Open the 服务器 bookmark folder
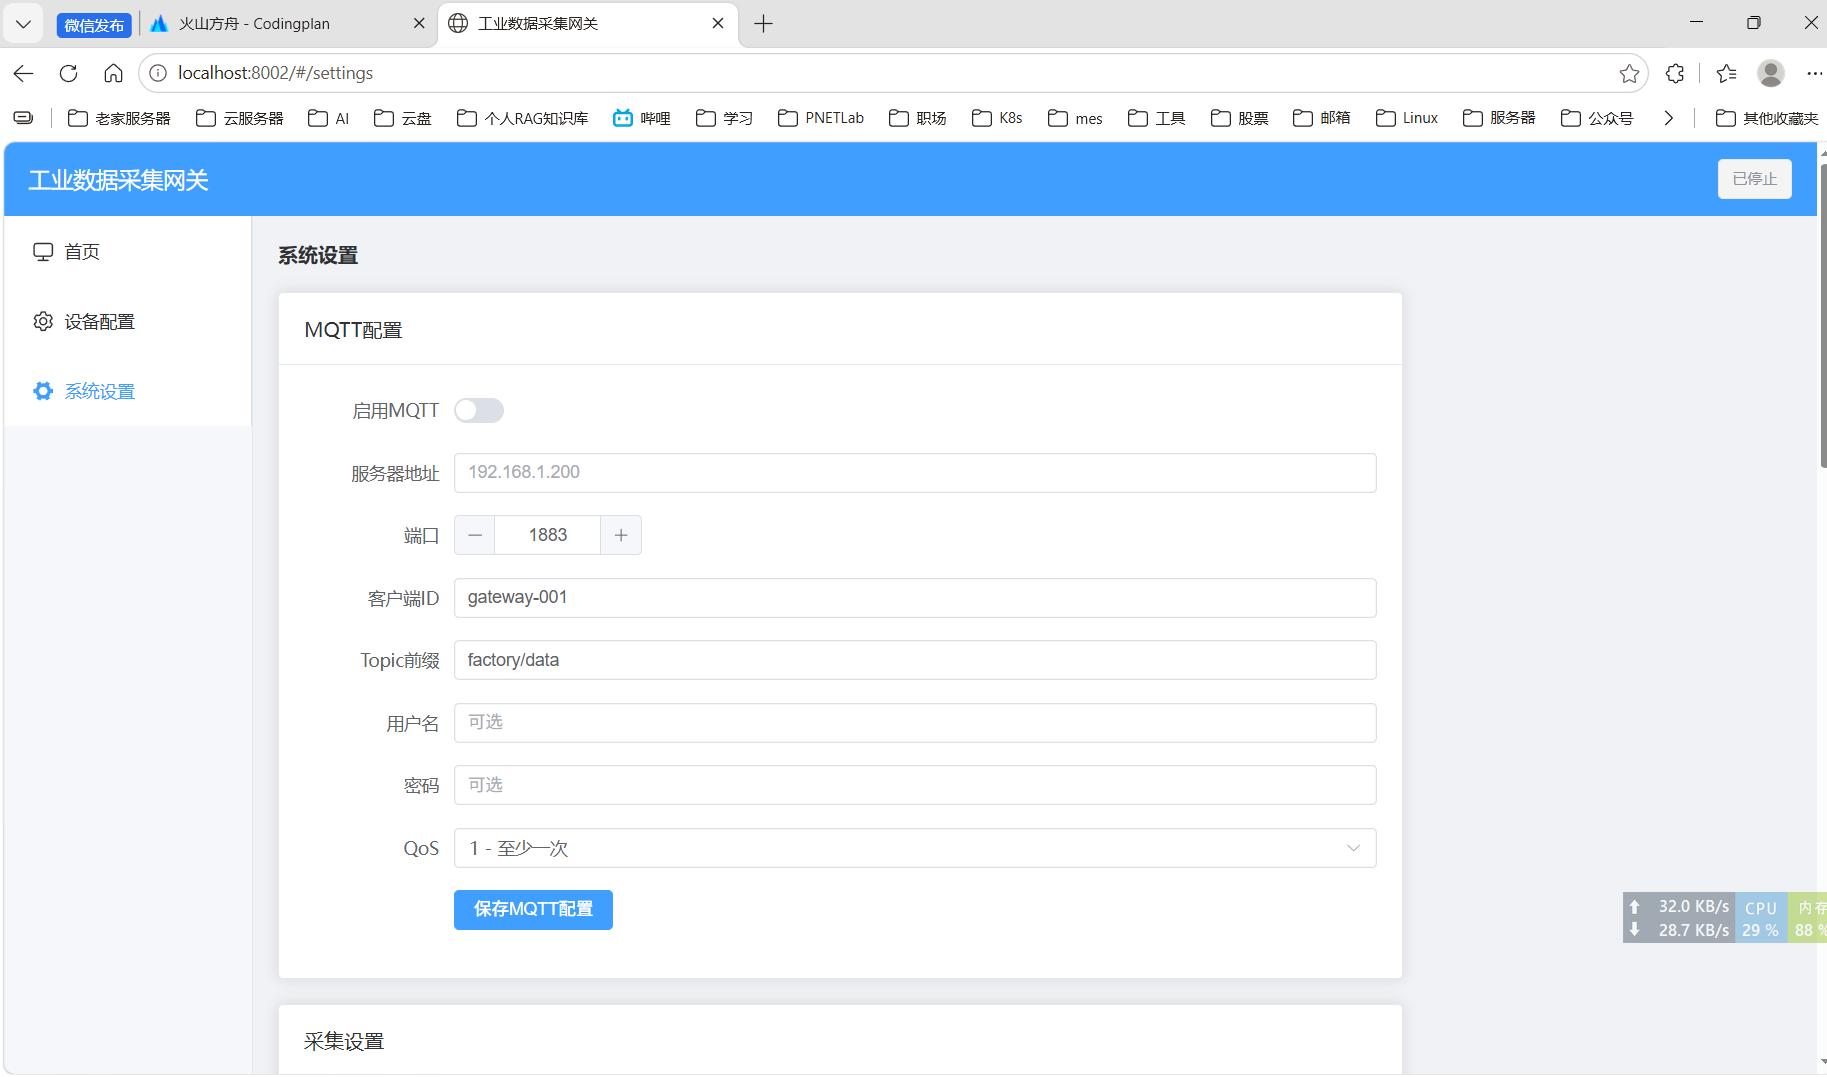The height and width of the screenshot is (1077, 1827). 1499,118
